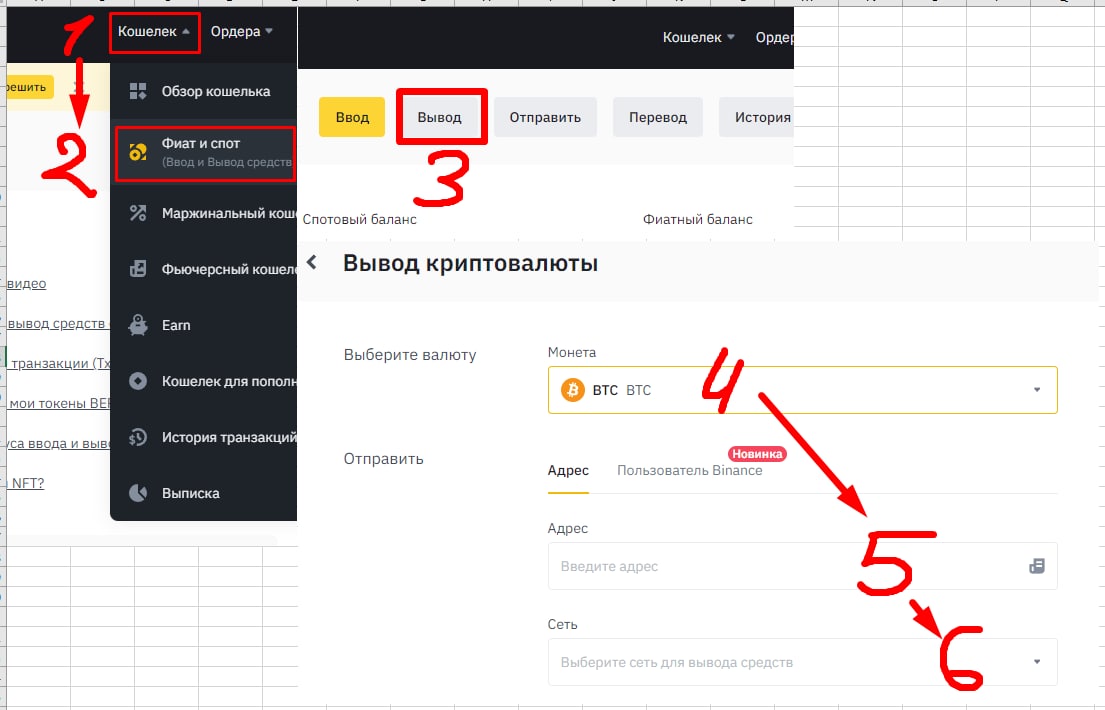The width and height of the screenshot is (1105, 710).
Task: Go back using the arrow beside Вывод криптовалюты
Action: 312,262
